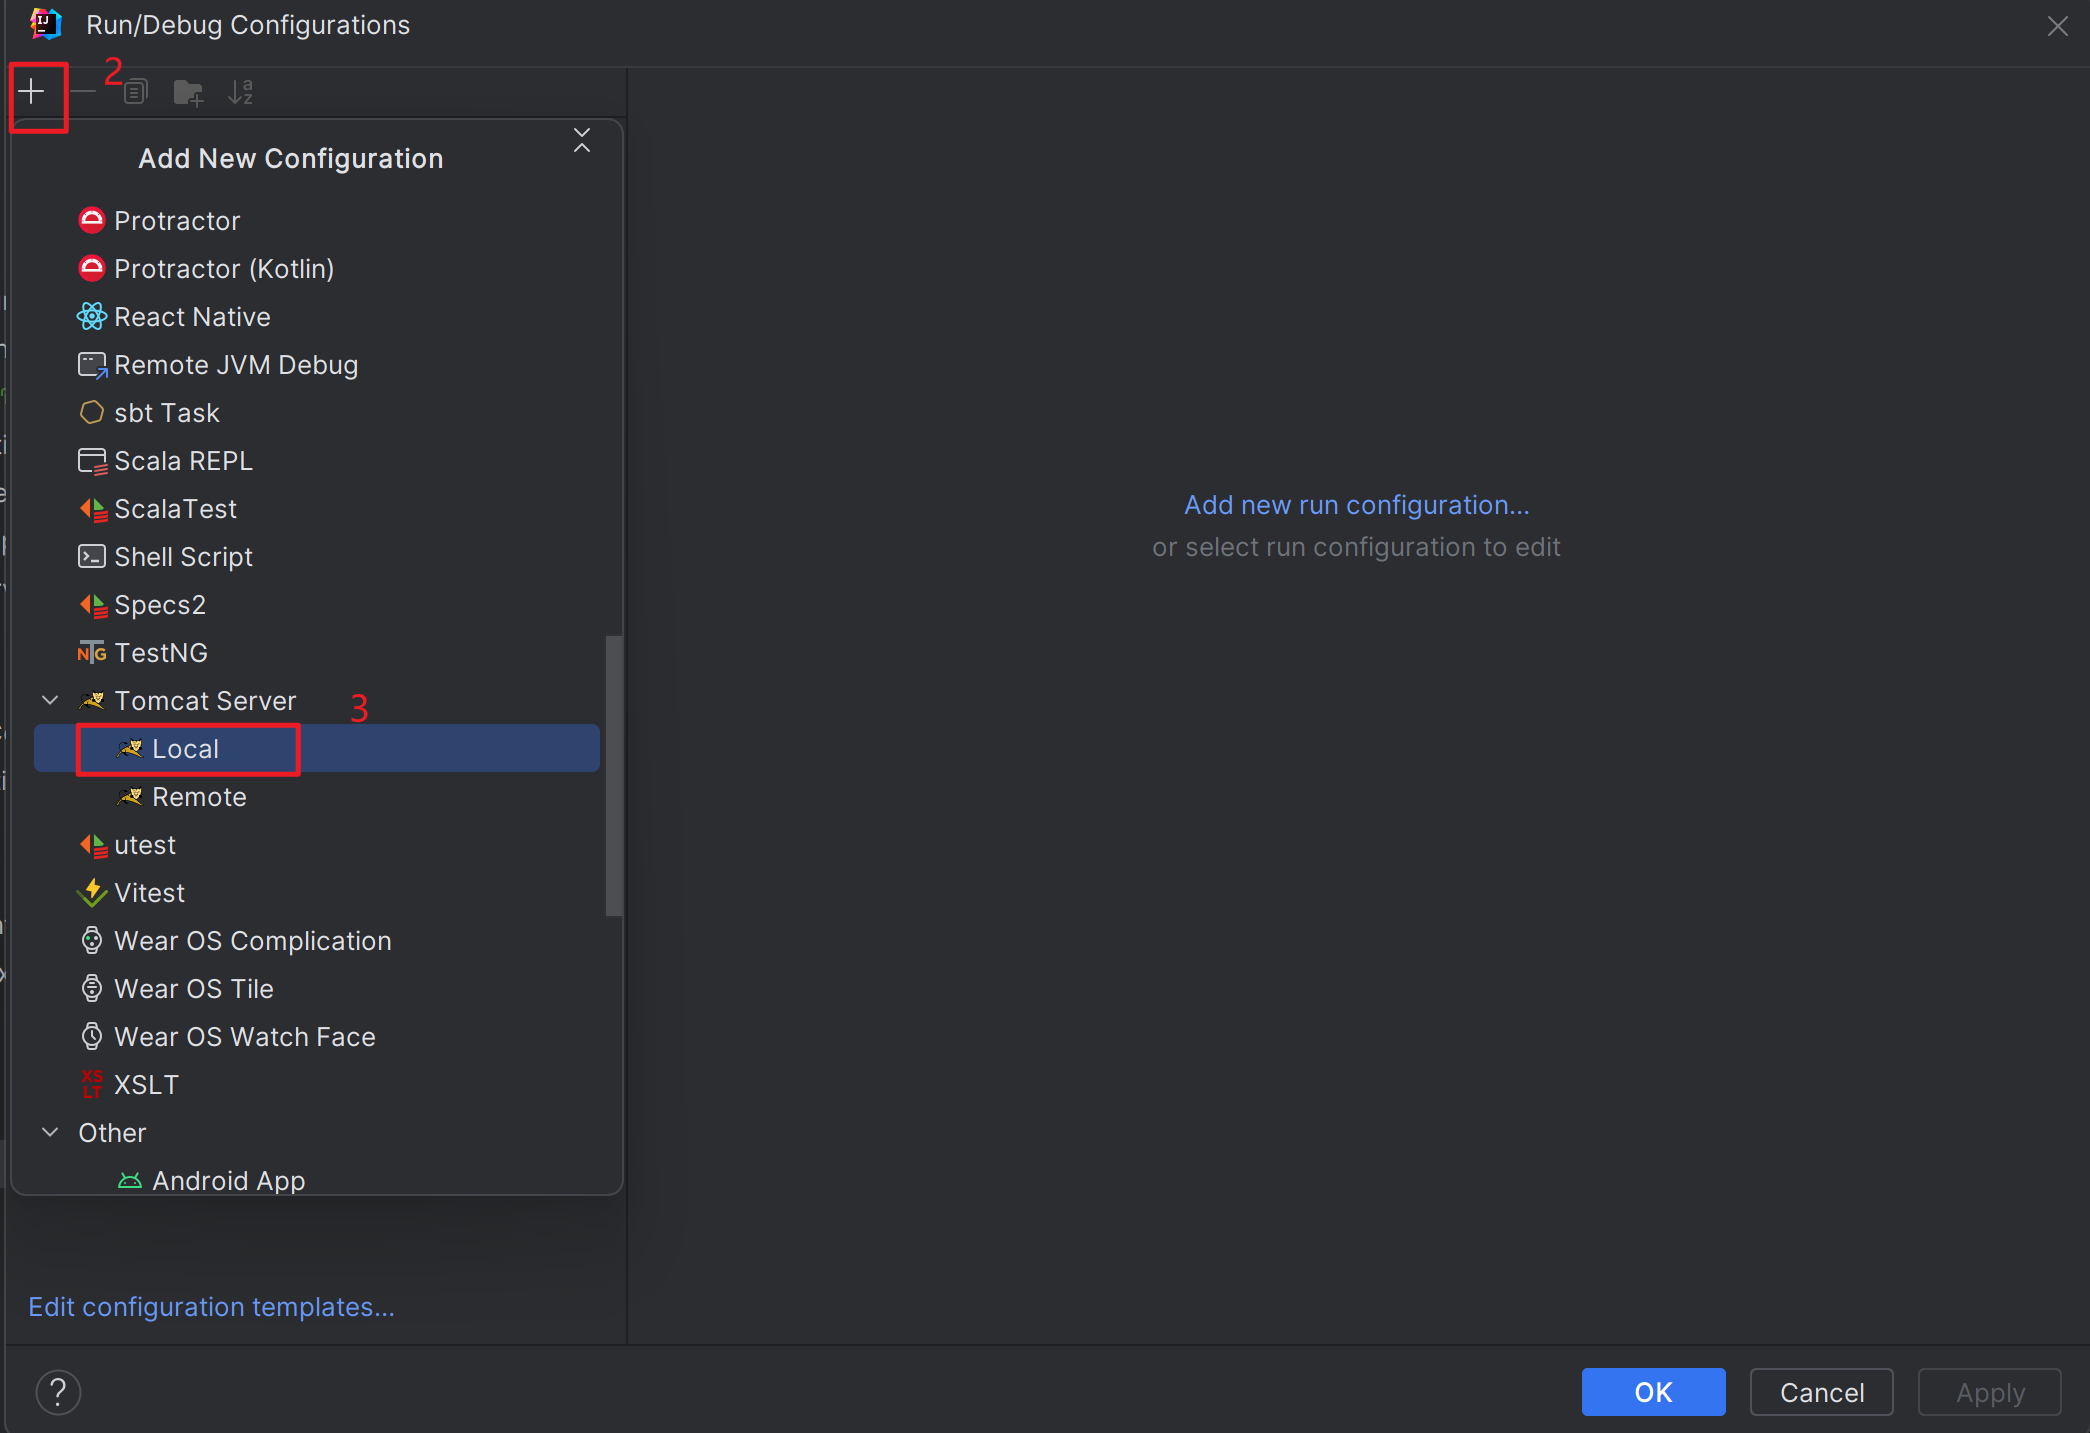The image size is (2090, 1433).
Task: Select the TestNG label
Action: pyautogui.click(x=161, y=653)
